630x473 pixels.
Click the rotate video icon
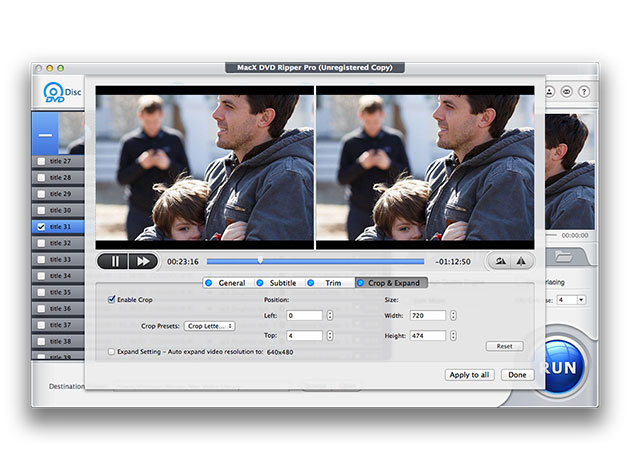coord(500,262)
